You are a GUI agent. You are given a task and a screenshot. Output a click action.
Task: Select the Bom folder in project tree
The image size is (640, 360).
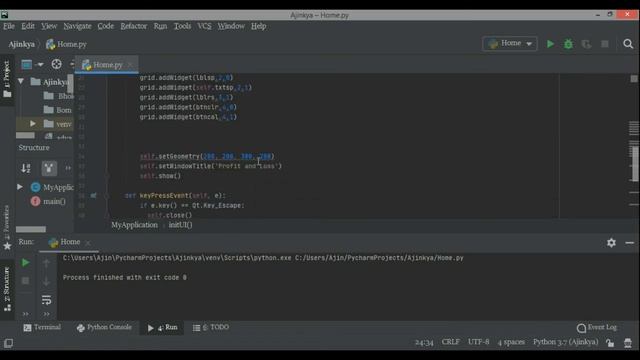(58, 110)
